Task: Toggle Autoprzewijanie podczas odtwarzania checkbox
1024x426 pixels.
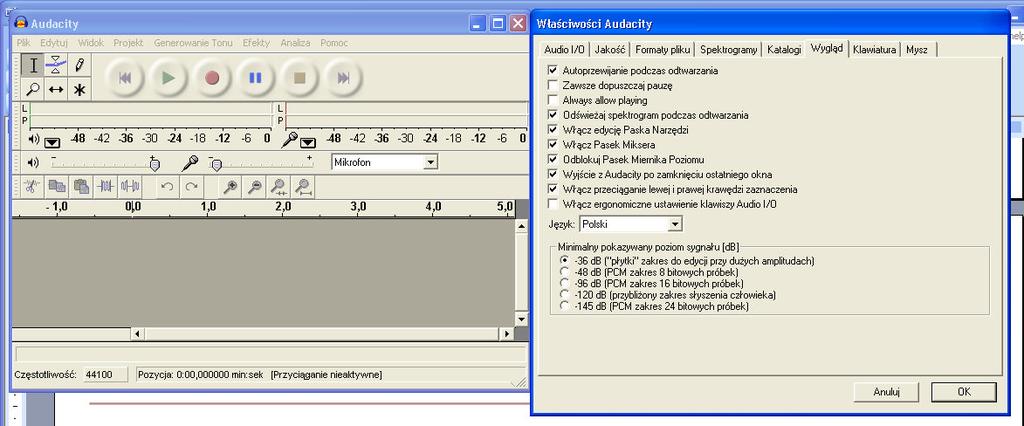Action: click(x=553, y=70)
